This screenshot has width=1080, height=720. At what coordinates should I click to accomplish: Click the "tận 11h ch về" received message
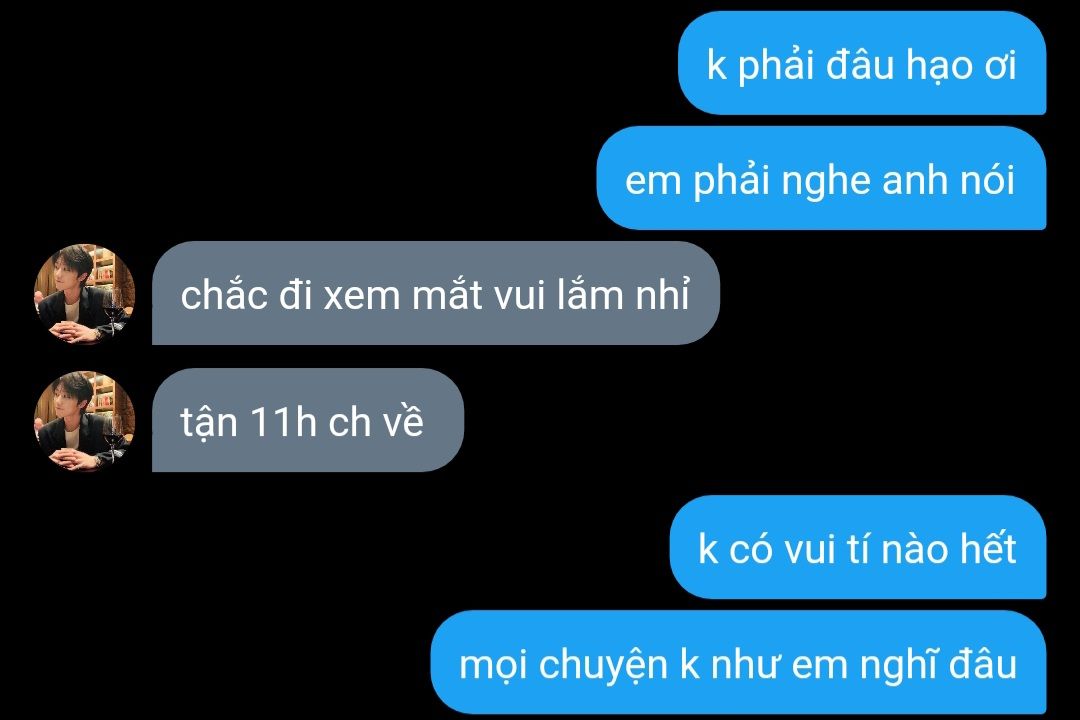[308, 421]
